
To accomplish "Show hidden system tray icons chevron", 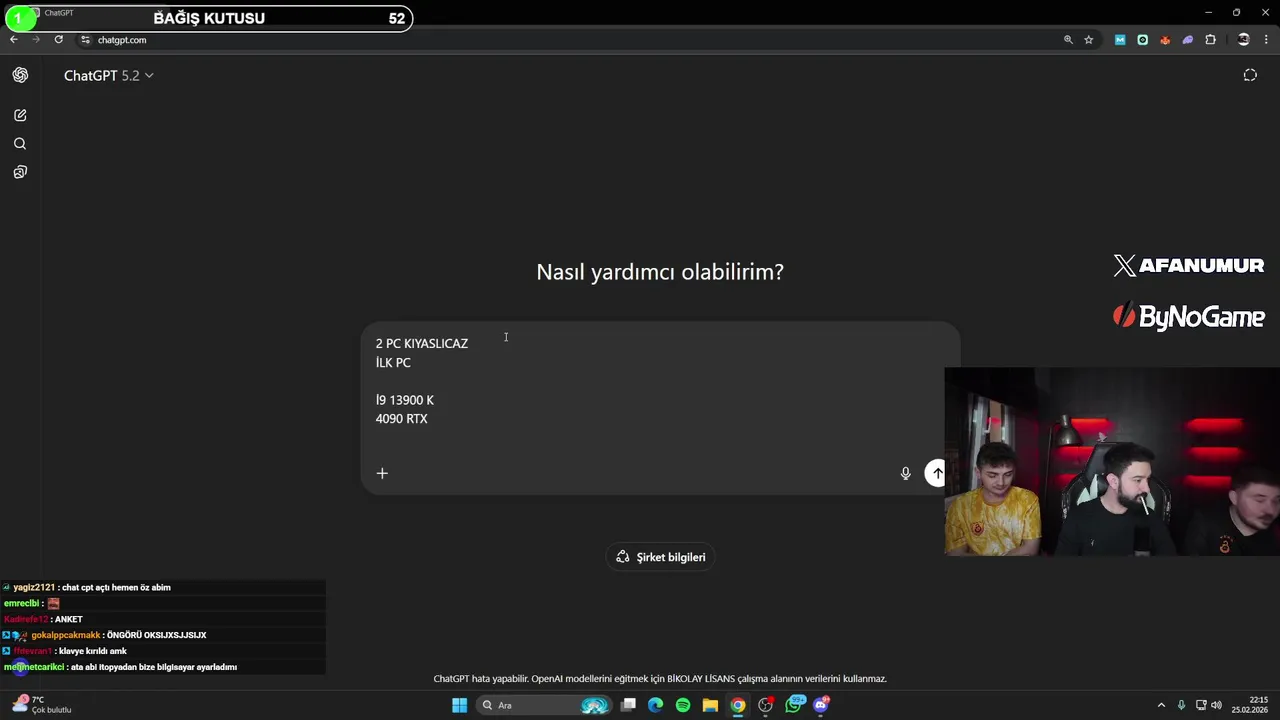I will coord(1161,705).
